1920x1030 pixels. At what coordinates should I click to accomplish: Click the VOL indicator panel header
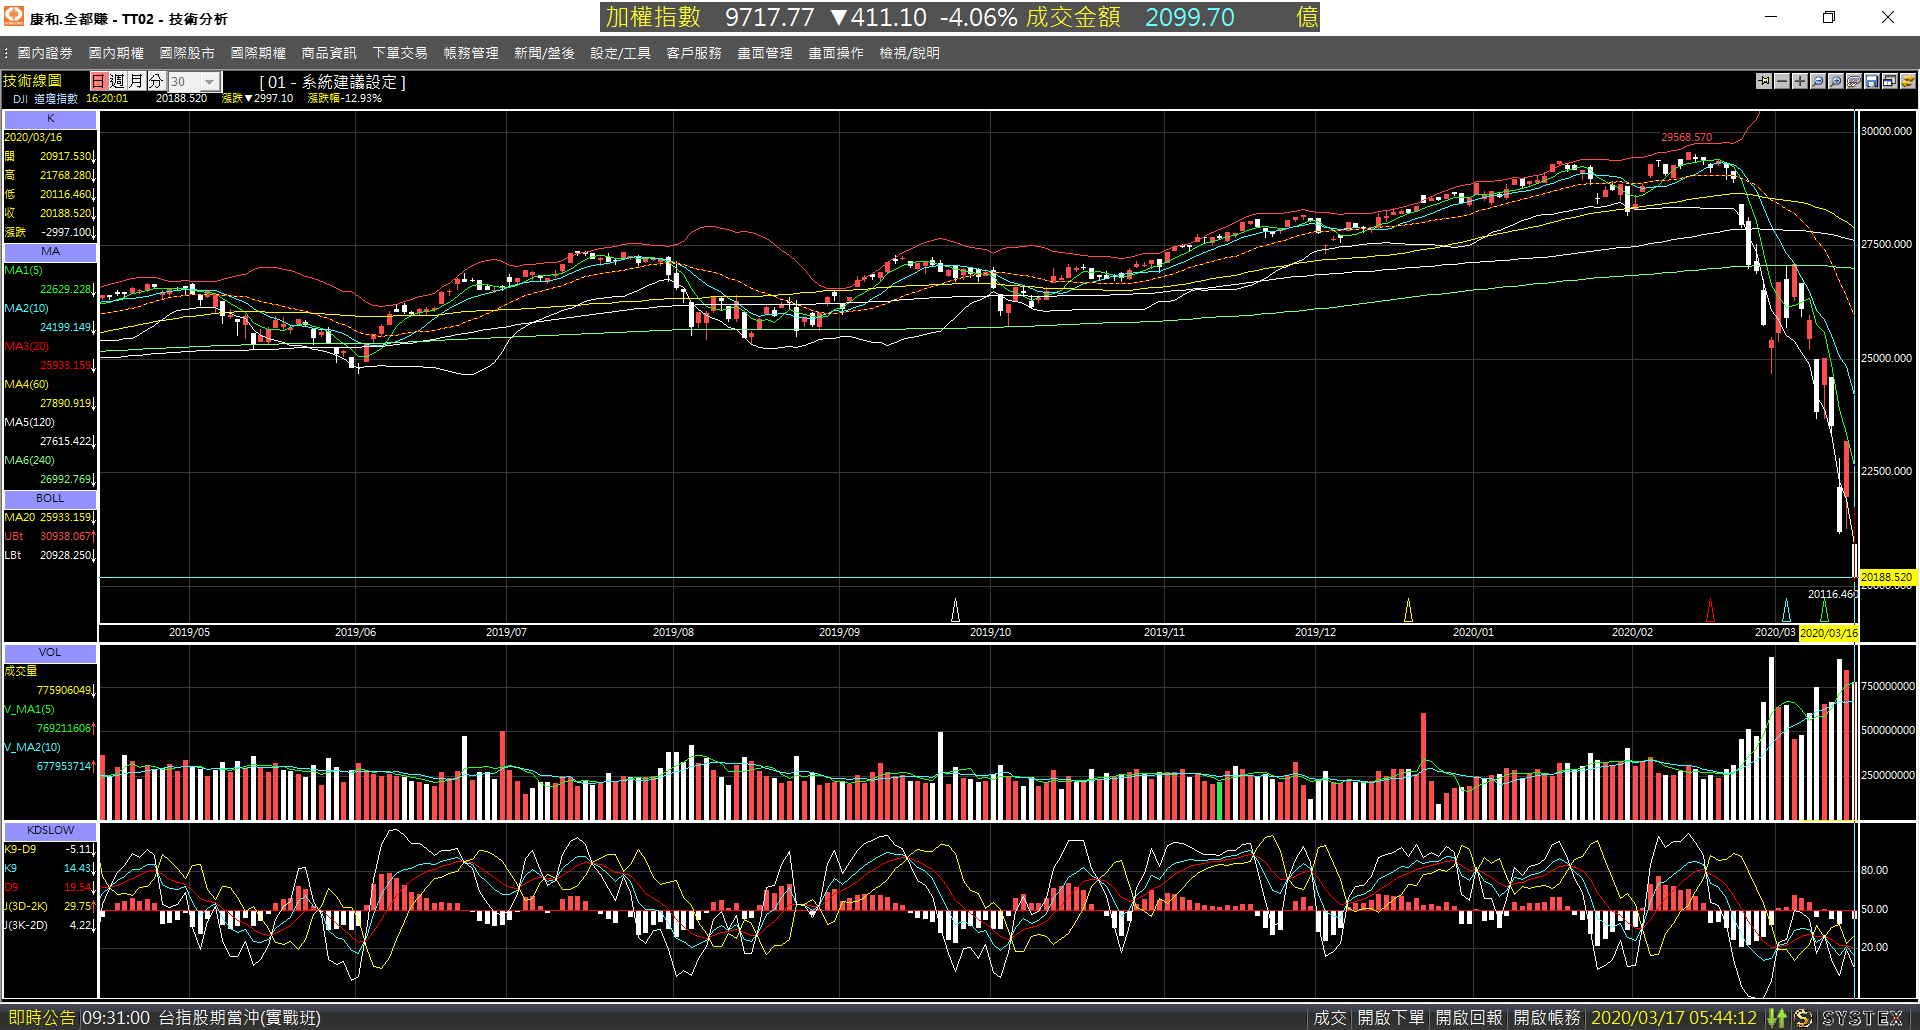[x=50, y=653]
